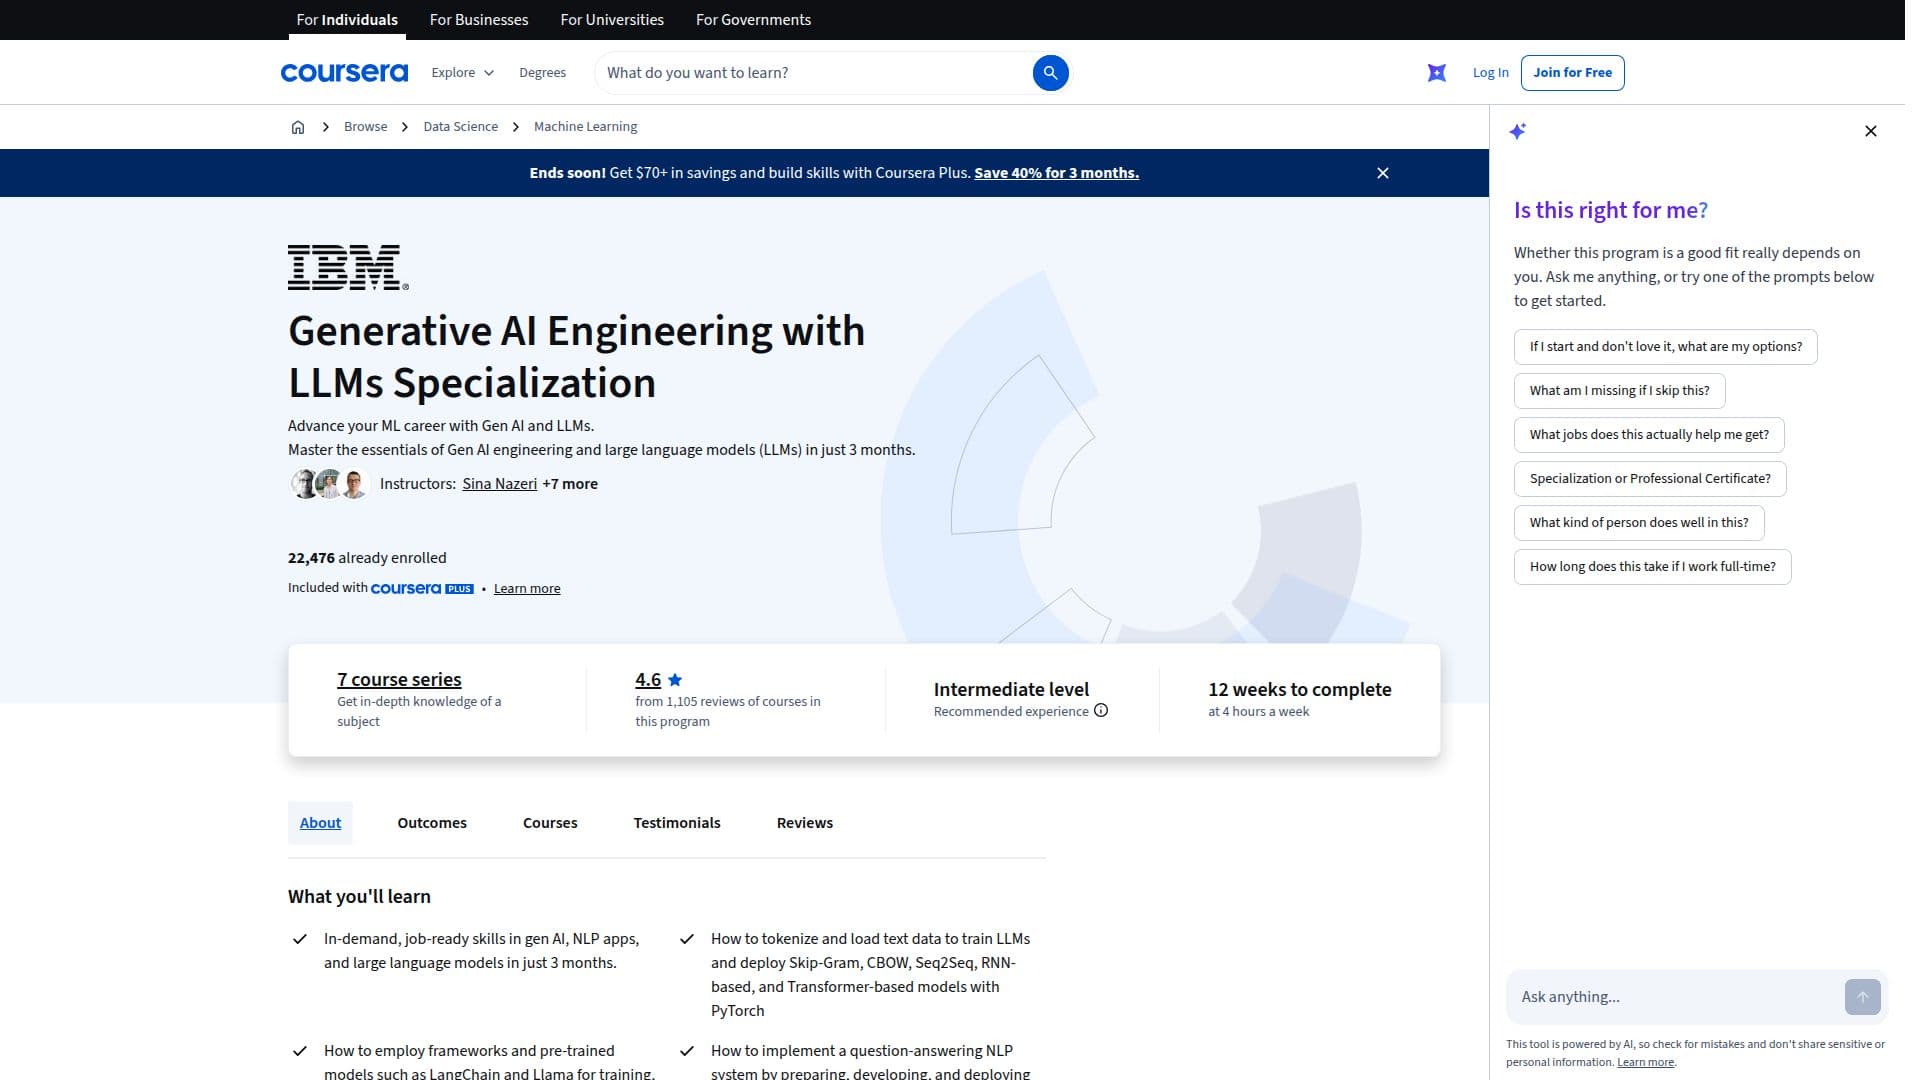1920x1080 pixels.
Task: Go to home via breadcrumb house icon
Action: [x=298, y=127]
